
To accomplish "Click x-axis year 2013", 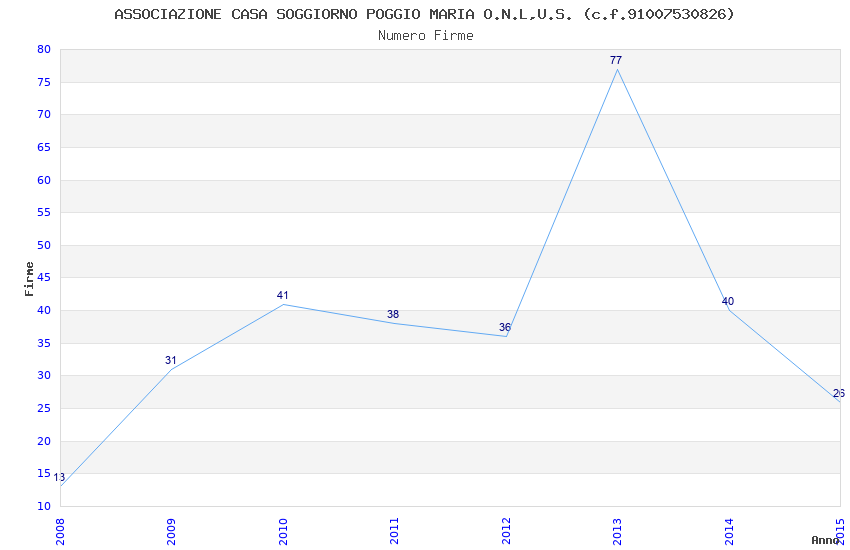I will click(617, 531).
